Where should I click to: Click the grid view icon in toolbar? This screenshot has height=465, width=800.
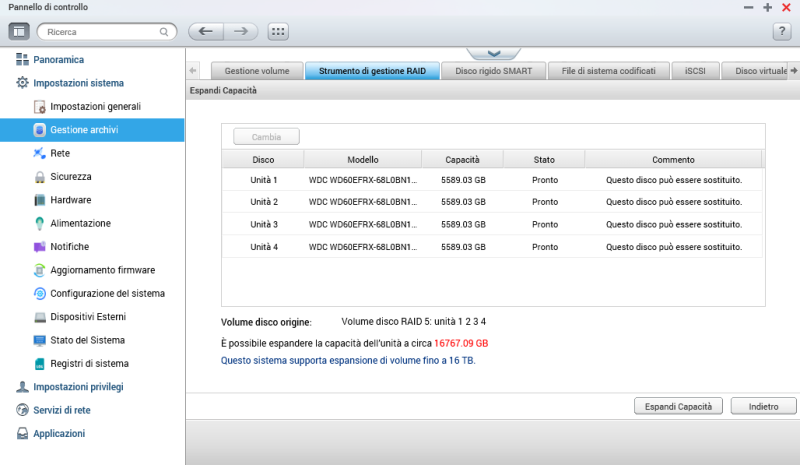pos(278,31)
